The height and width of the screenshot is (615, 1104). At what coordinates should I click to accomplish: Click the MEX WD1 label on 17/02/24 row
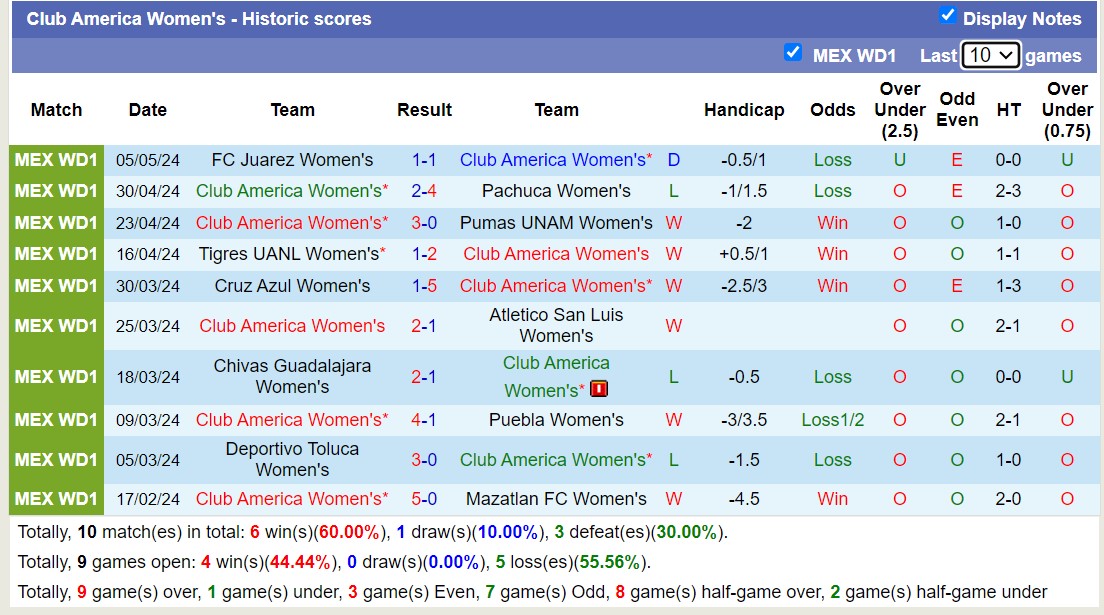57,499
